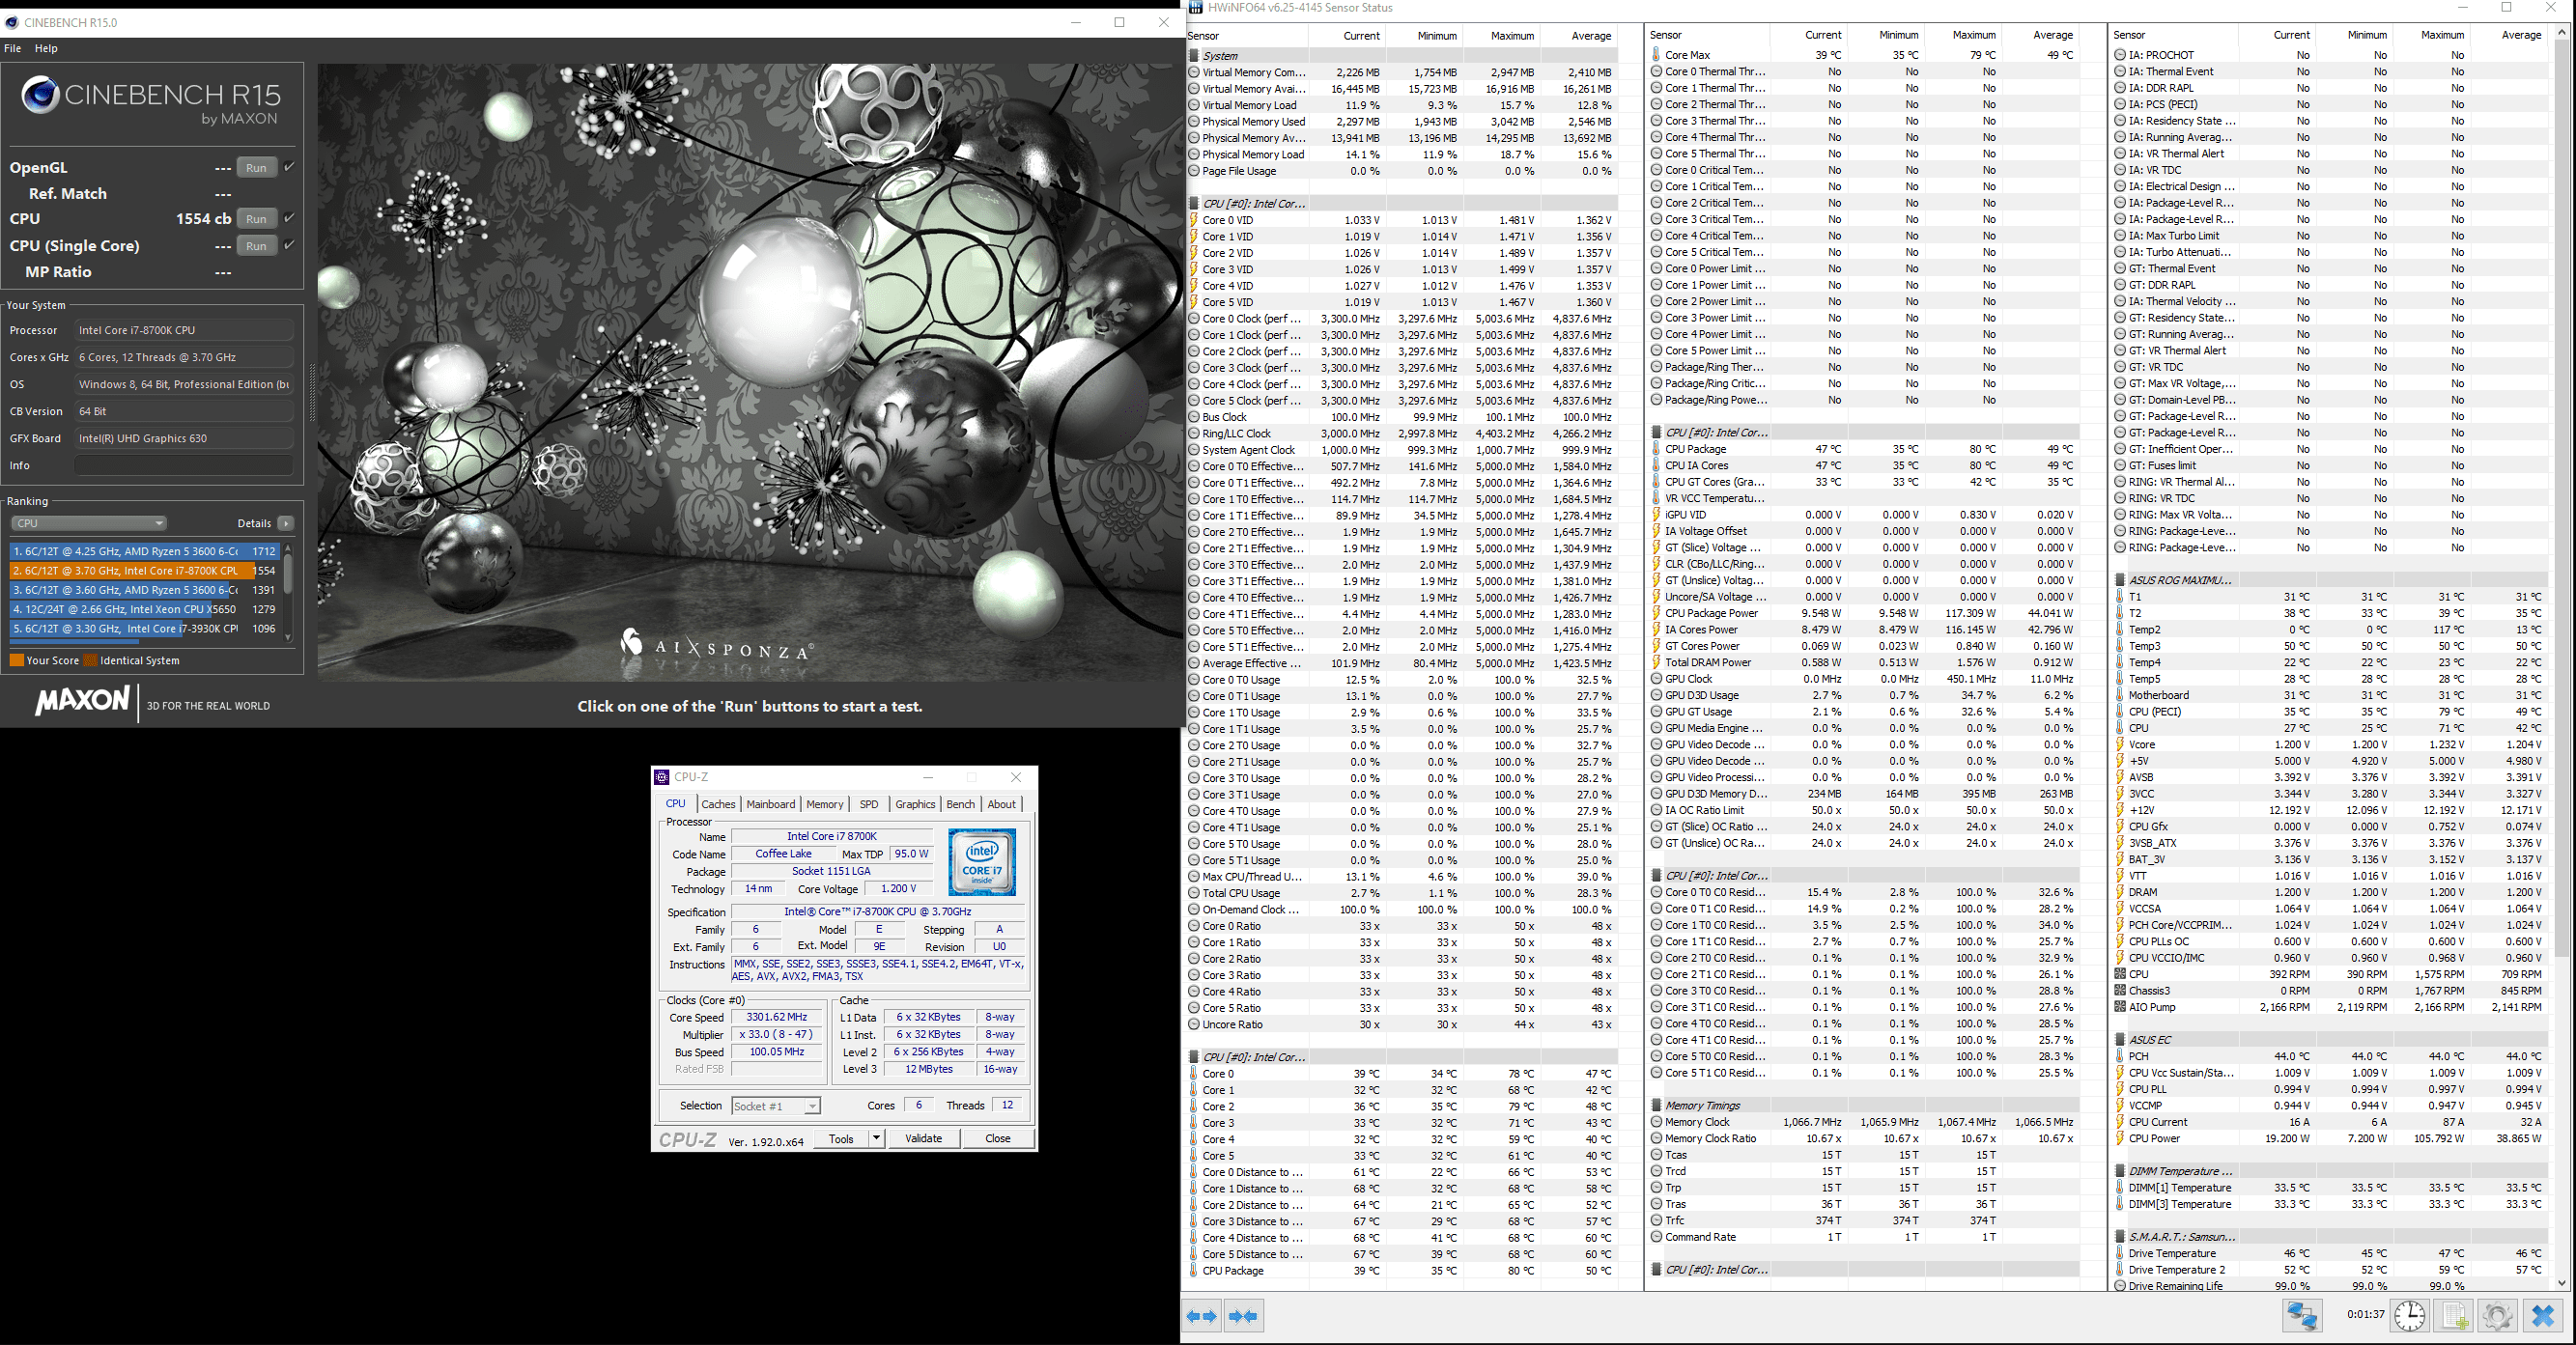
Task: Click the chip icon beside Memory Timings header
Action: point(1656,1105)
